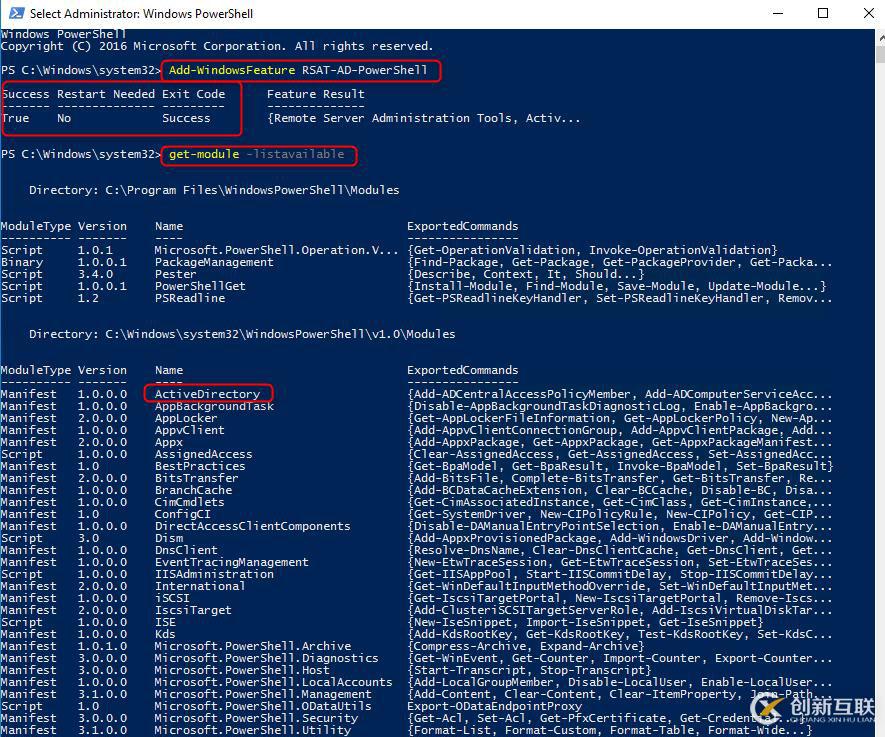Select the Appx module name

(x=168, y=442)
